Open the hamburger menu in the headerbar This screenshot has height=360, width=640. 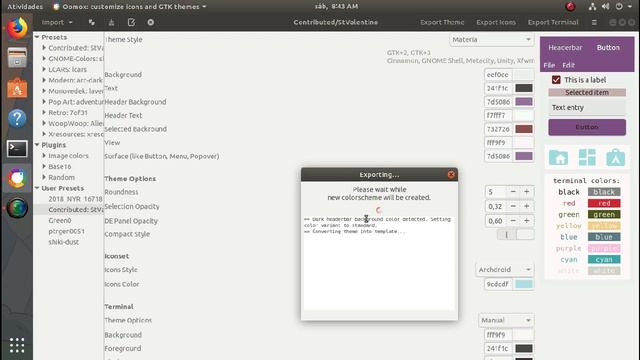click(x=594, y=22)
